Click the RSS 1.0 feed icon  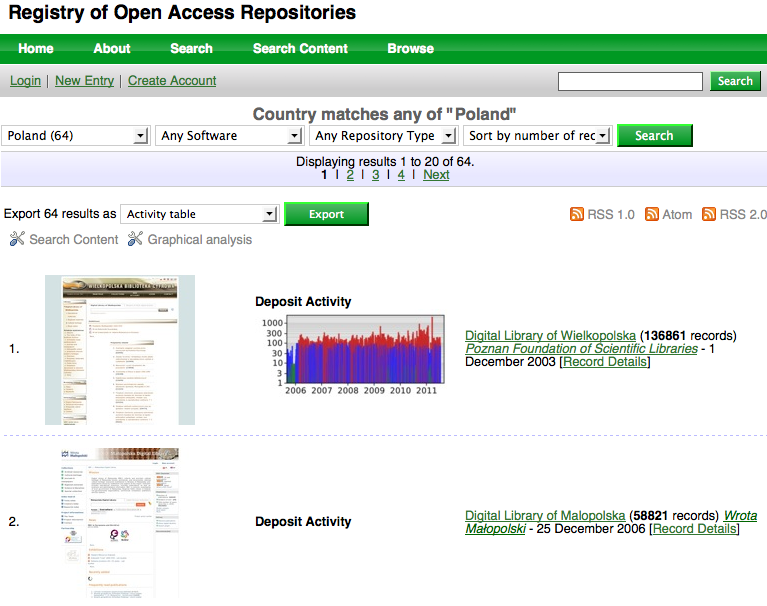577,214
